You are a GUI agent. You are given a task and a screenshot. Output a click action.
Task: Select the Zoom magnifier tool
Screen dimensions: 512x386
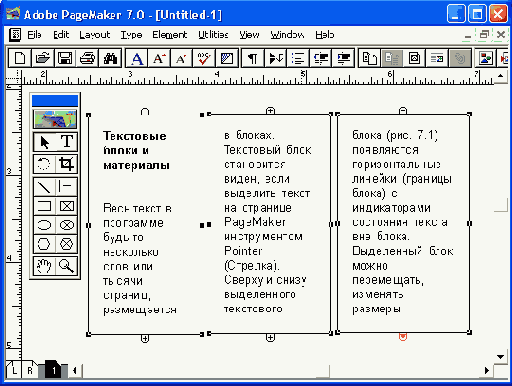(66, 266)
